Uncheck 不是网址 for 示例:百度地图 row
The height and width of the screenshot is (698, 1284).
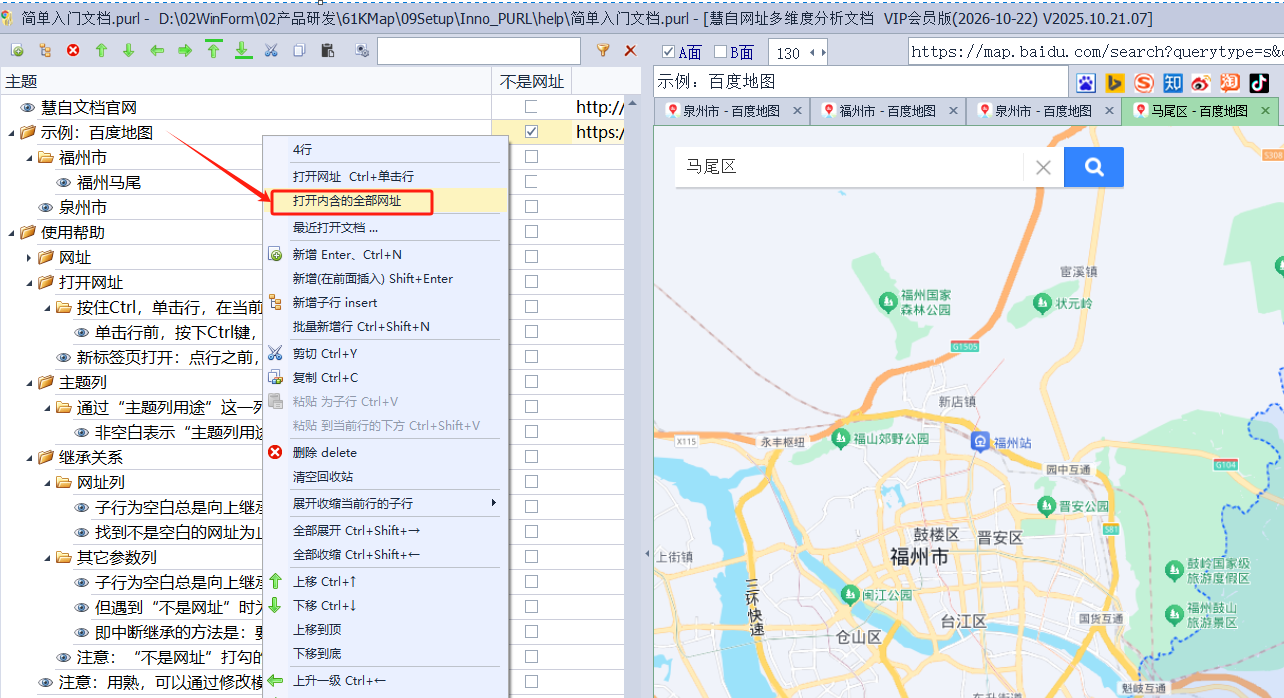point(531,132)
